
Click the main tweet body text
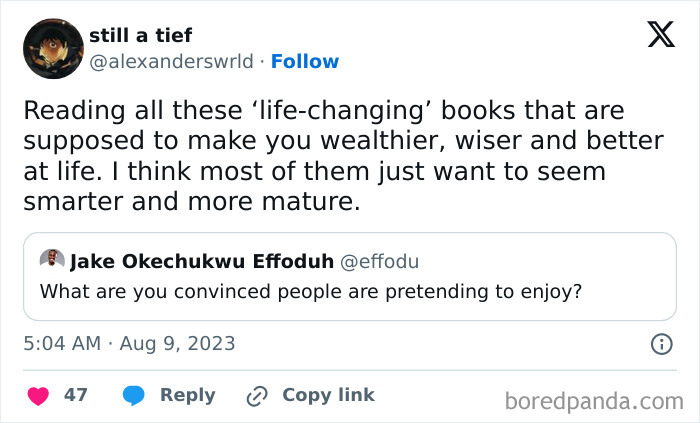[x=343, y=156]
